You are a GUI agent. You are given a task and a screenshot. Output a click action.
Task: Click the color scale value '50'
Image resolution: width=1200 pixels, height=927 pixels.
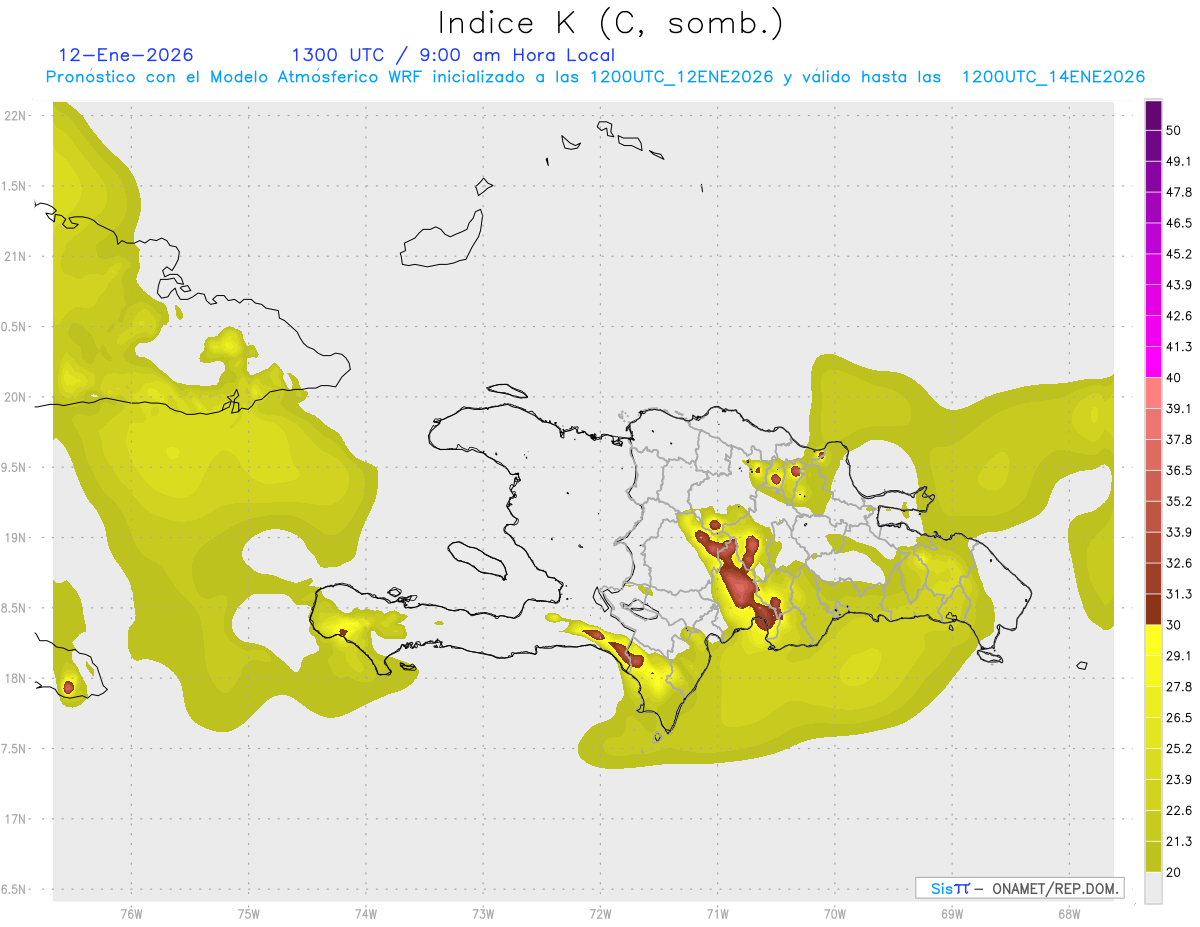(1175, 131)
